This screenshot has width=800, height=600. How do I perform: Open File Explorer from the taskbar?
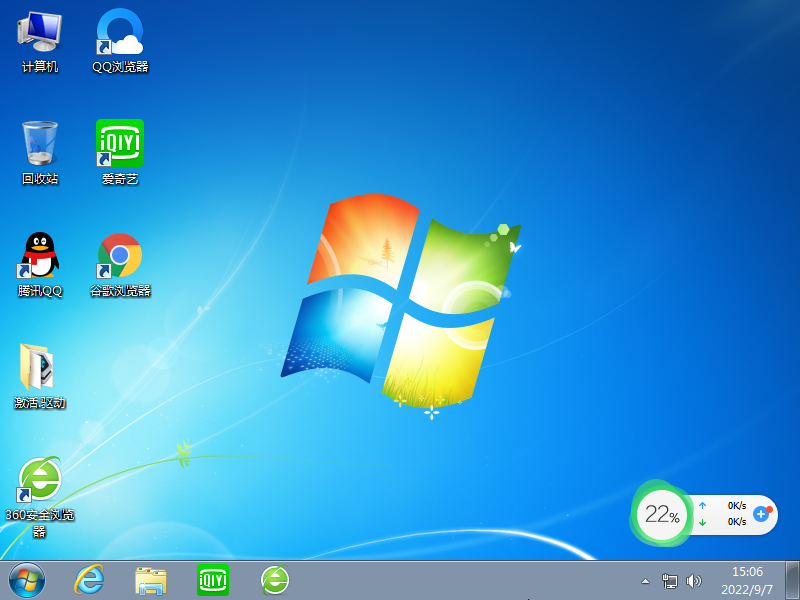click(x=151, y=580)
